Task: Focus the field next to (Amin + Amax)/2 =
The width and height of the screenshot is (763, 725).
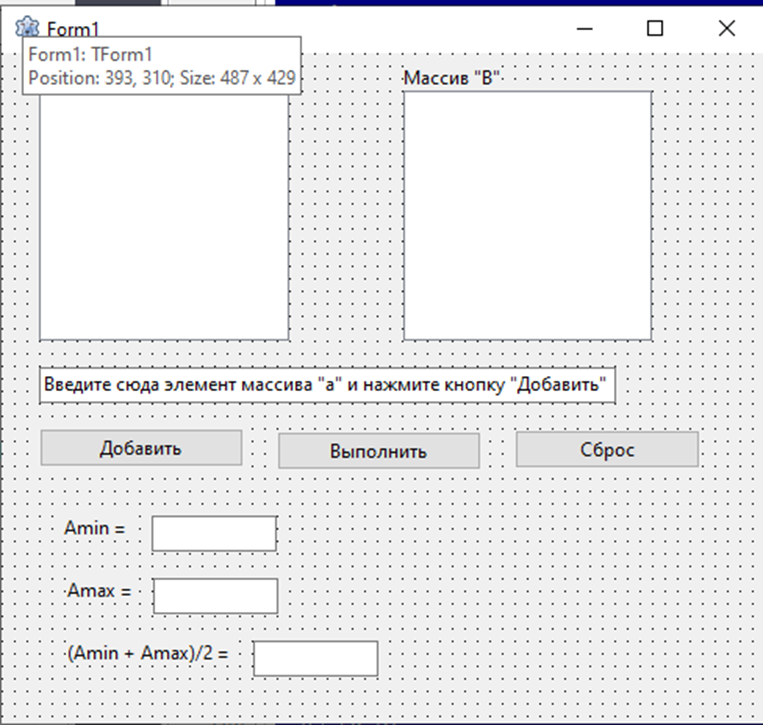Action: pyautogui.click(x=315, y=658)
